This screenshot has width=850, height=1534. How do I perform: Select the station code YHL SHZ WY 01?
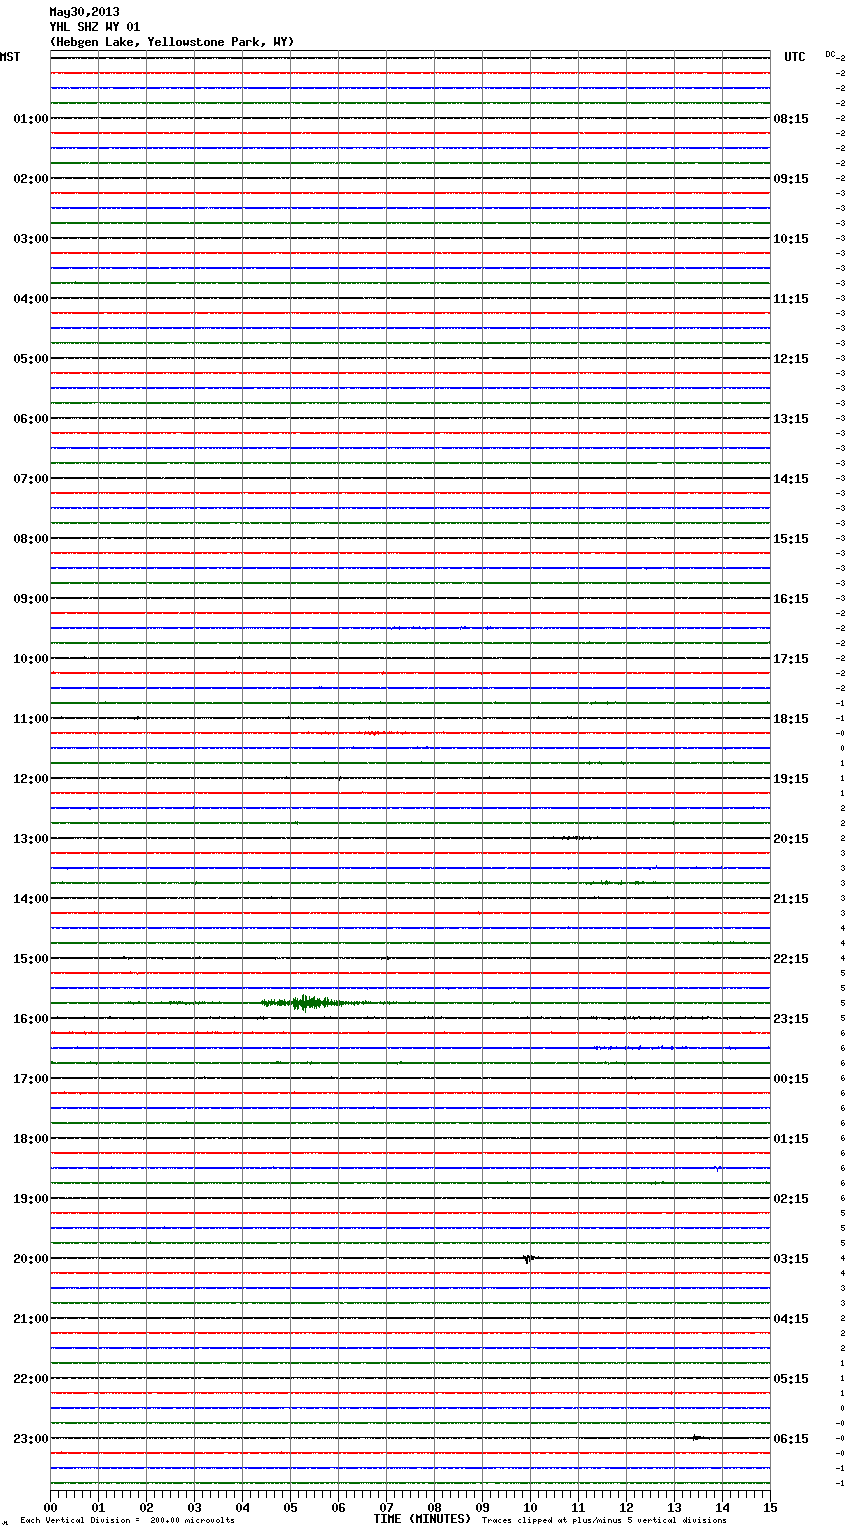click(95, 27)
